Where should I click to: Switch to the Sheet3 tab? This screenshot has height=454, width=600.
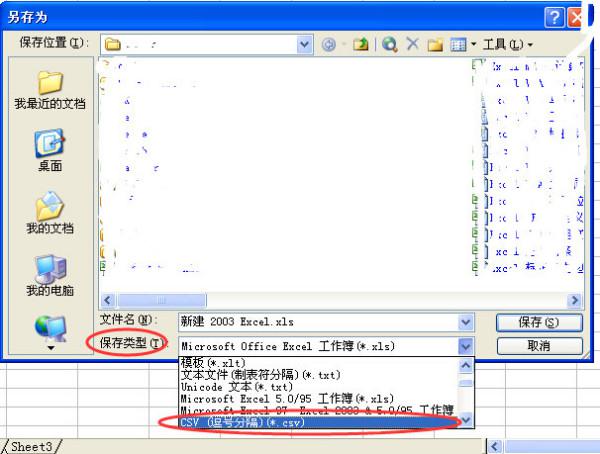coord(31,446)
